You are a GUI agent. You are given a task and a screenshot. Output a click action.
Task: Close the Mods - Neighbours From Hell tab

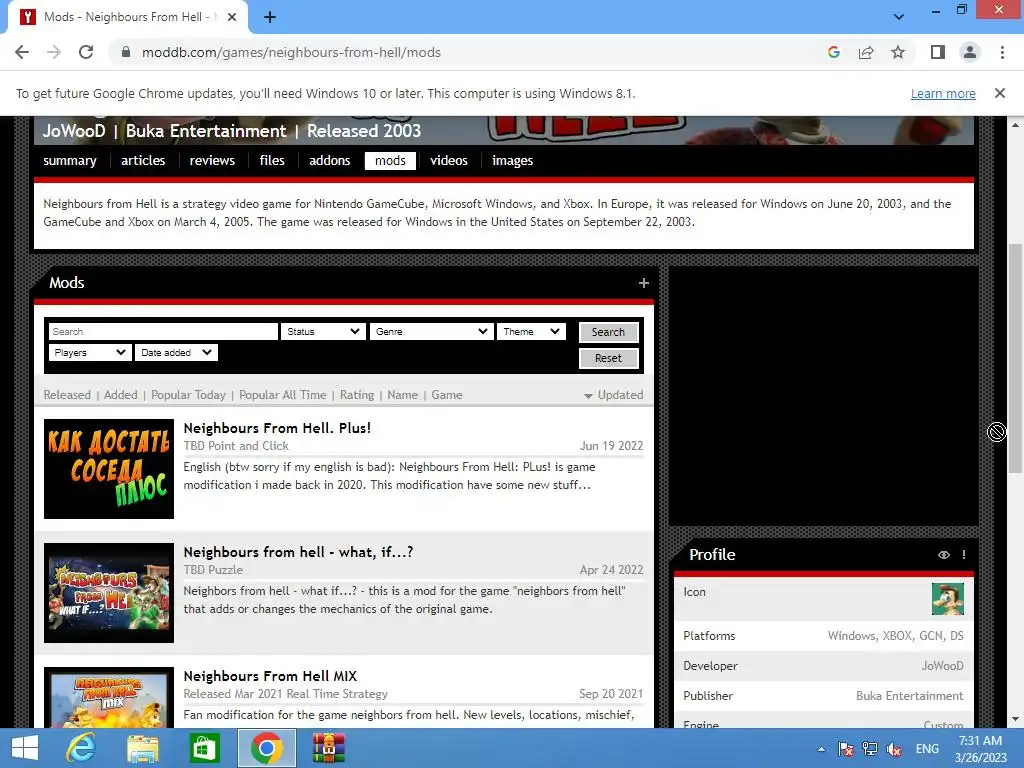click(x=232, y=17)
